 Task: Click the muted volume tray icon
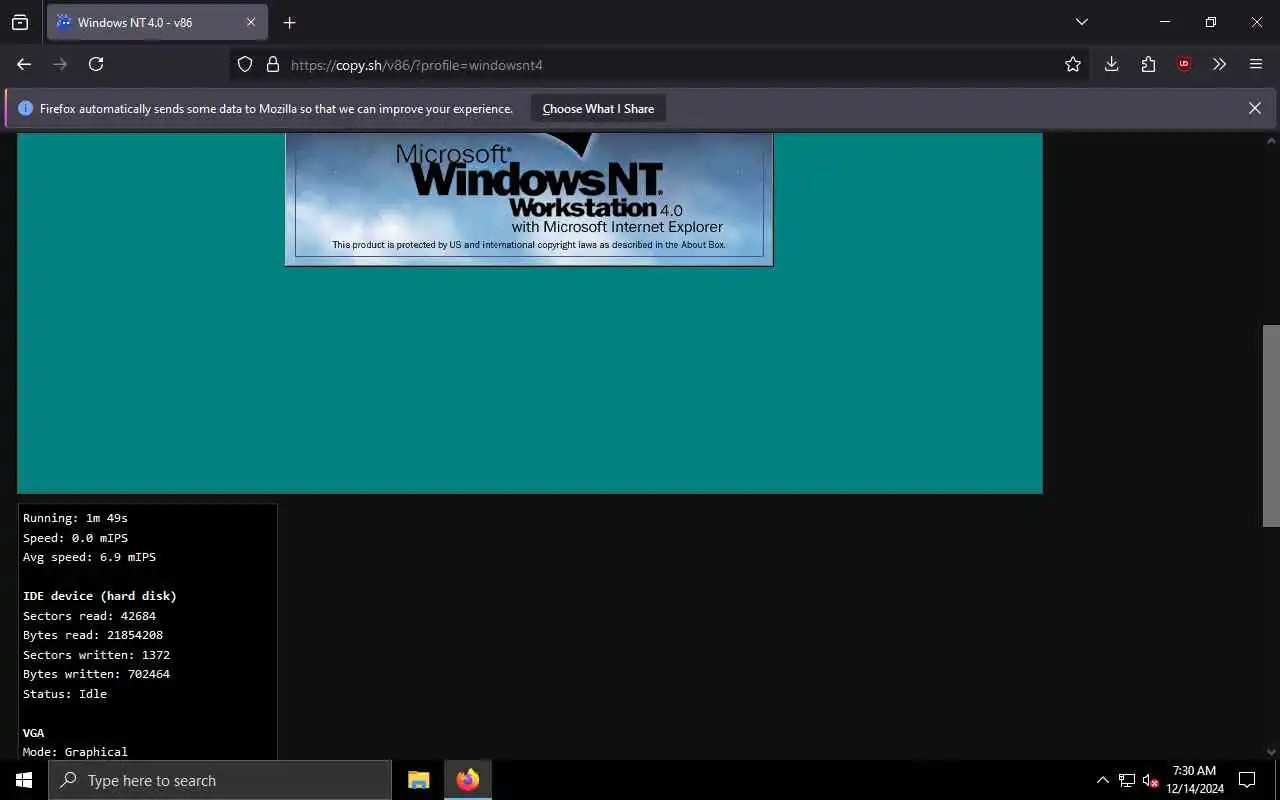1150,780
